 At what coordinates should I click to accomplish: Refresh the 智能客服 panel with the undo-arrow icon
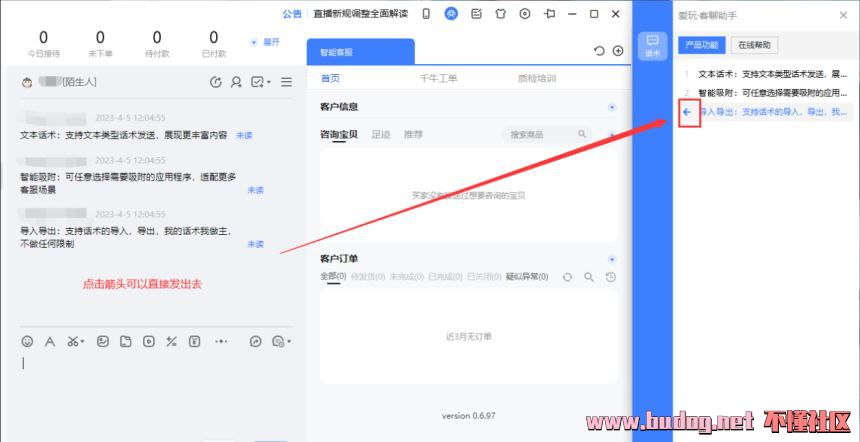click(599, 51)
